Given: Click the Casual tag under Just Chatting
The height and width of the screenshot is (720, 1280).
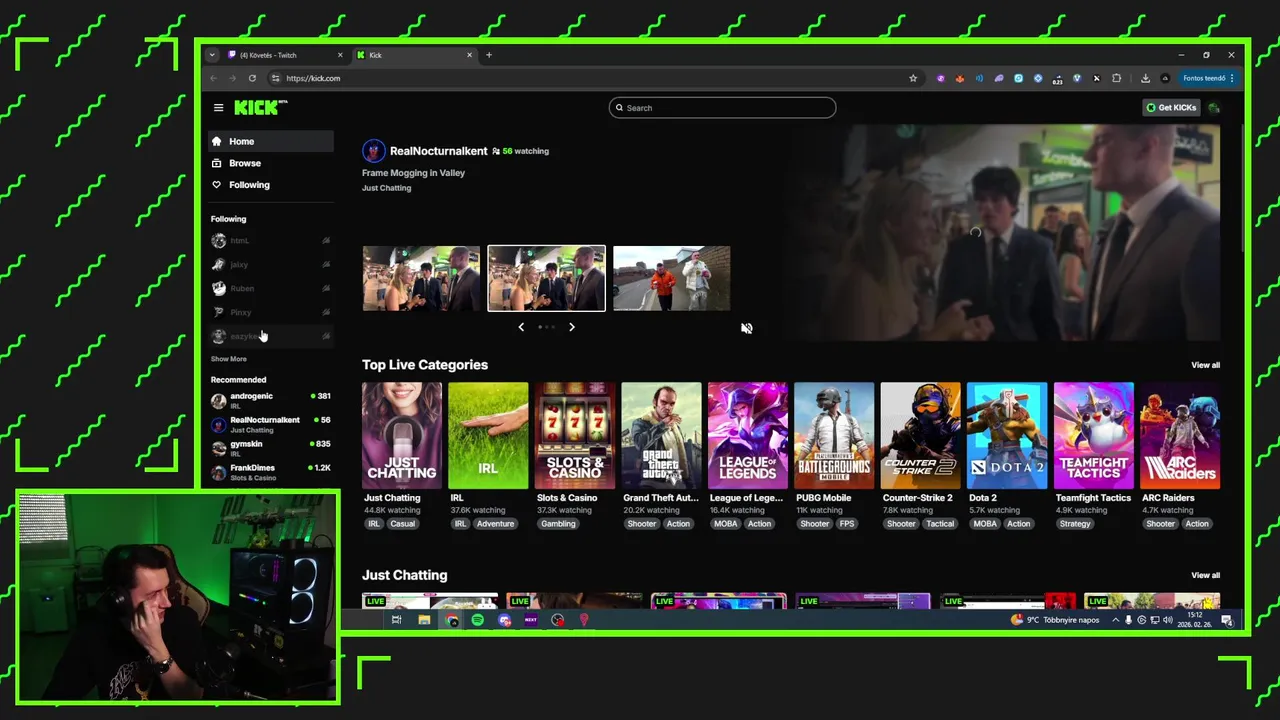Looking at the screenshot, I should 403,524.
